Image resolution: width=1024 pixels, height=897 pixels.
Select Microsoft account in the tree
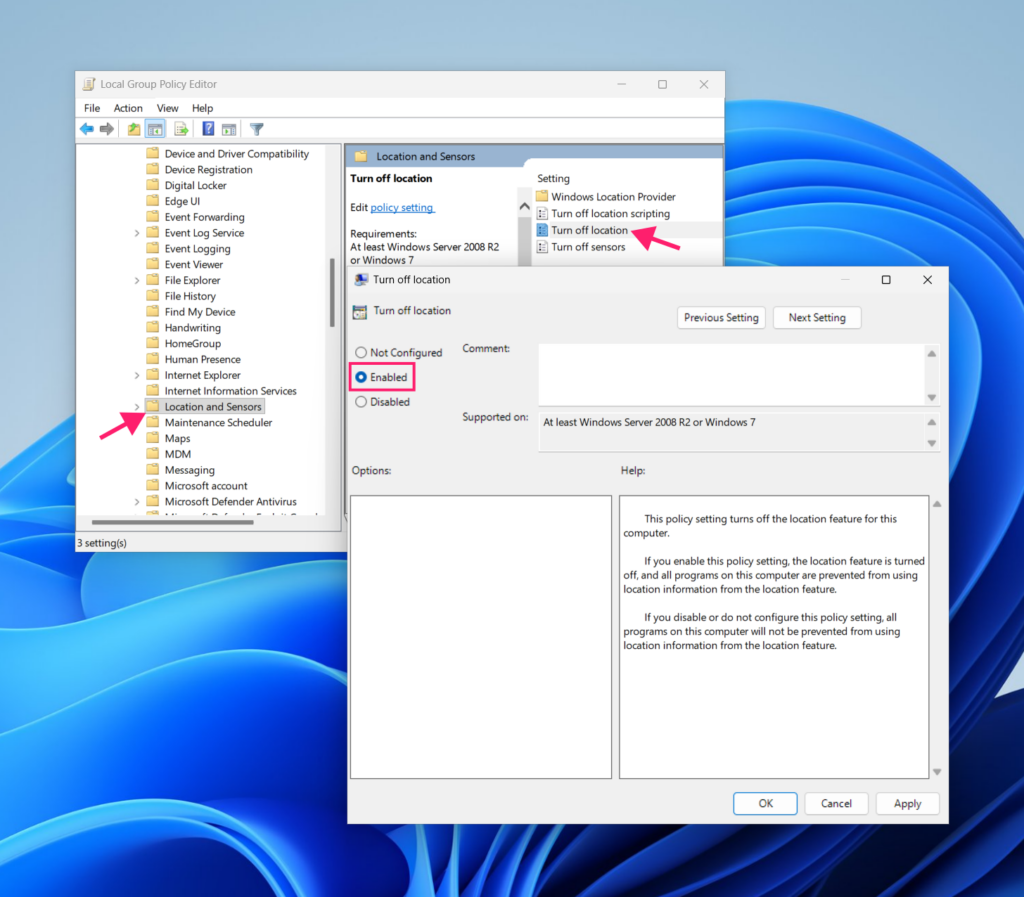(x=206, y=486)
